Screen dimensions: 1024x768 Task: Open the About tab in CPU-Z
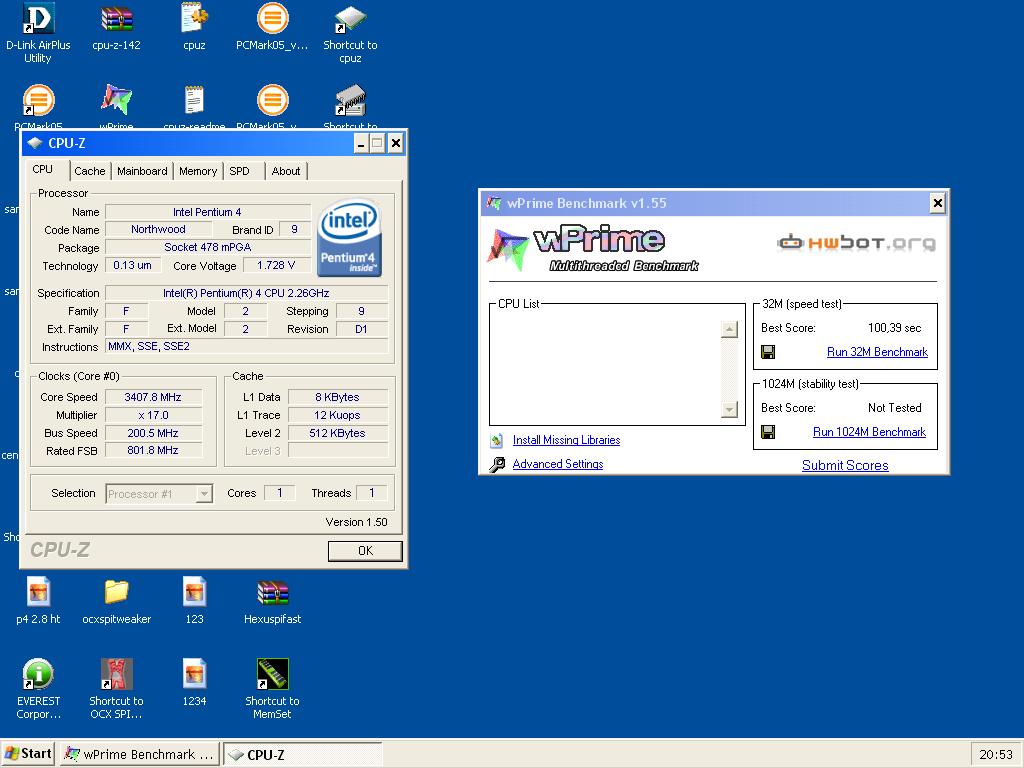(286, 171)
